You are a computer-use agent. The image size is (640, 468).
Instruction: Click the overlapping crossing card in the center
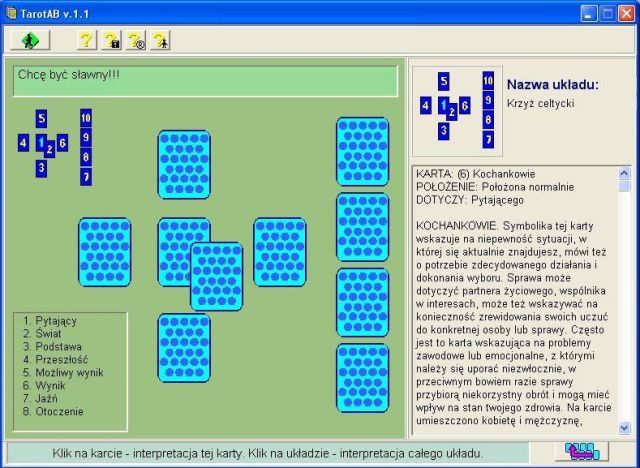pyautogui.click(x=217, y=276)
